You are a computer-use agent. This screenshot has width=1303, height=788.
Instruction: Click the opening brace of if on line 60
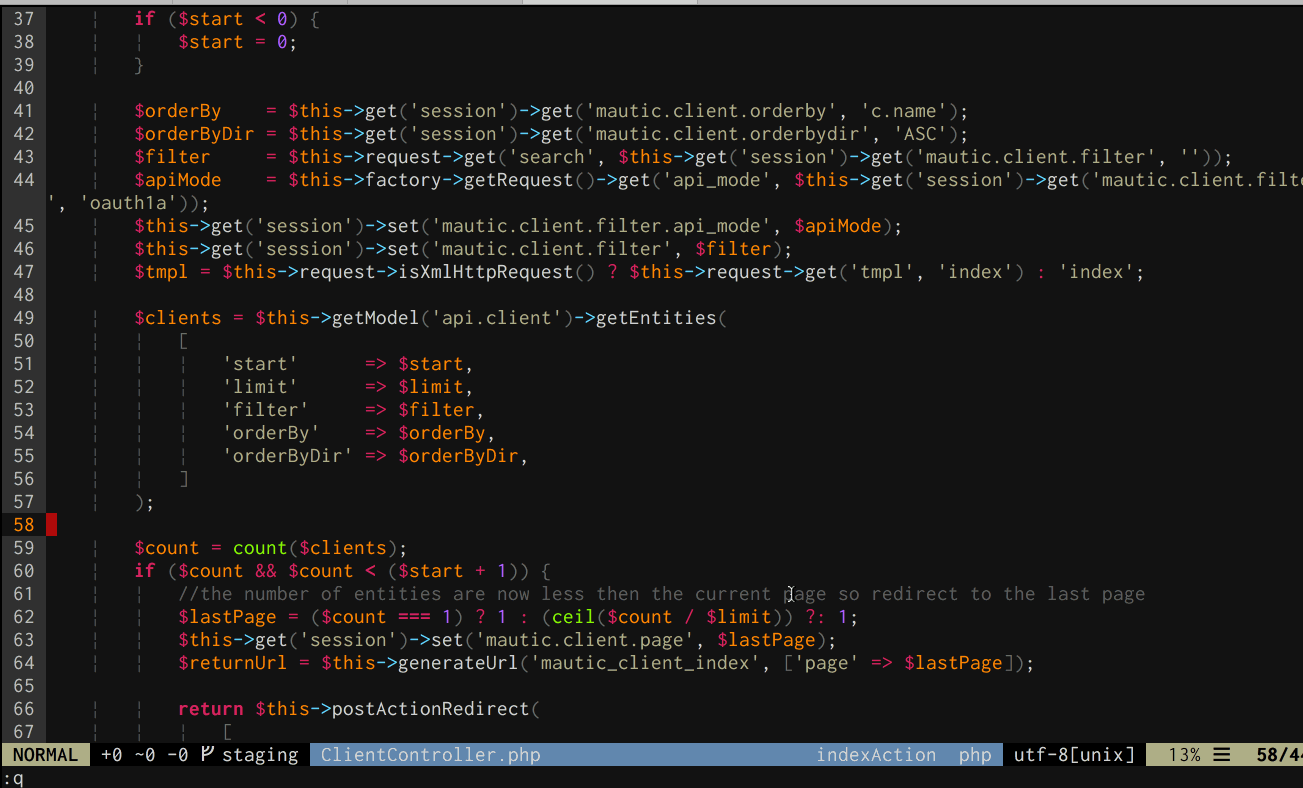(546, 571)
